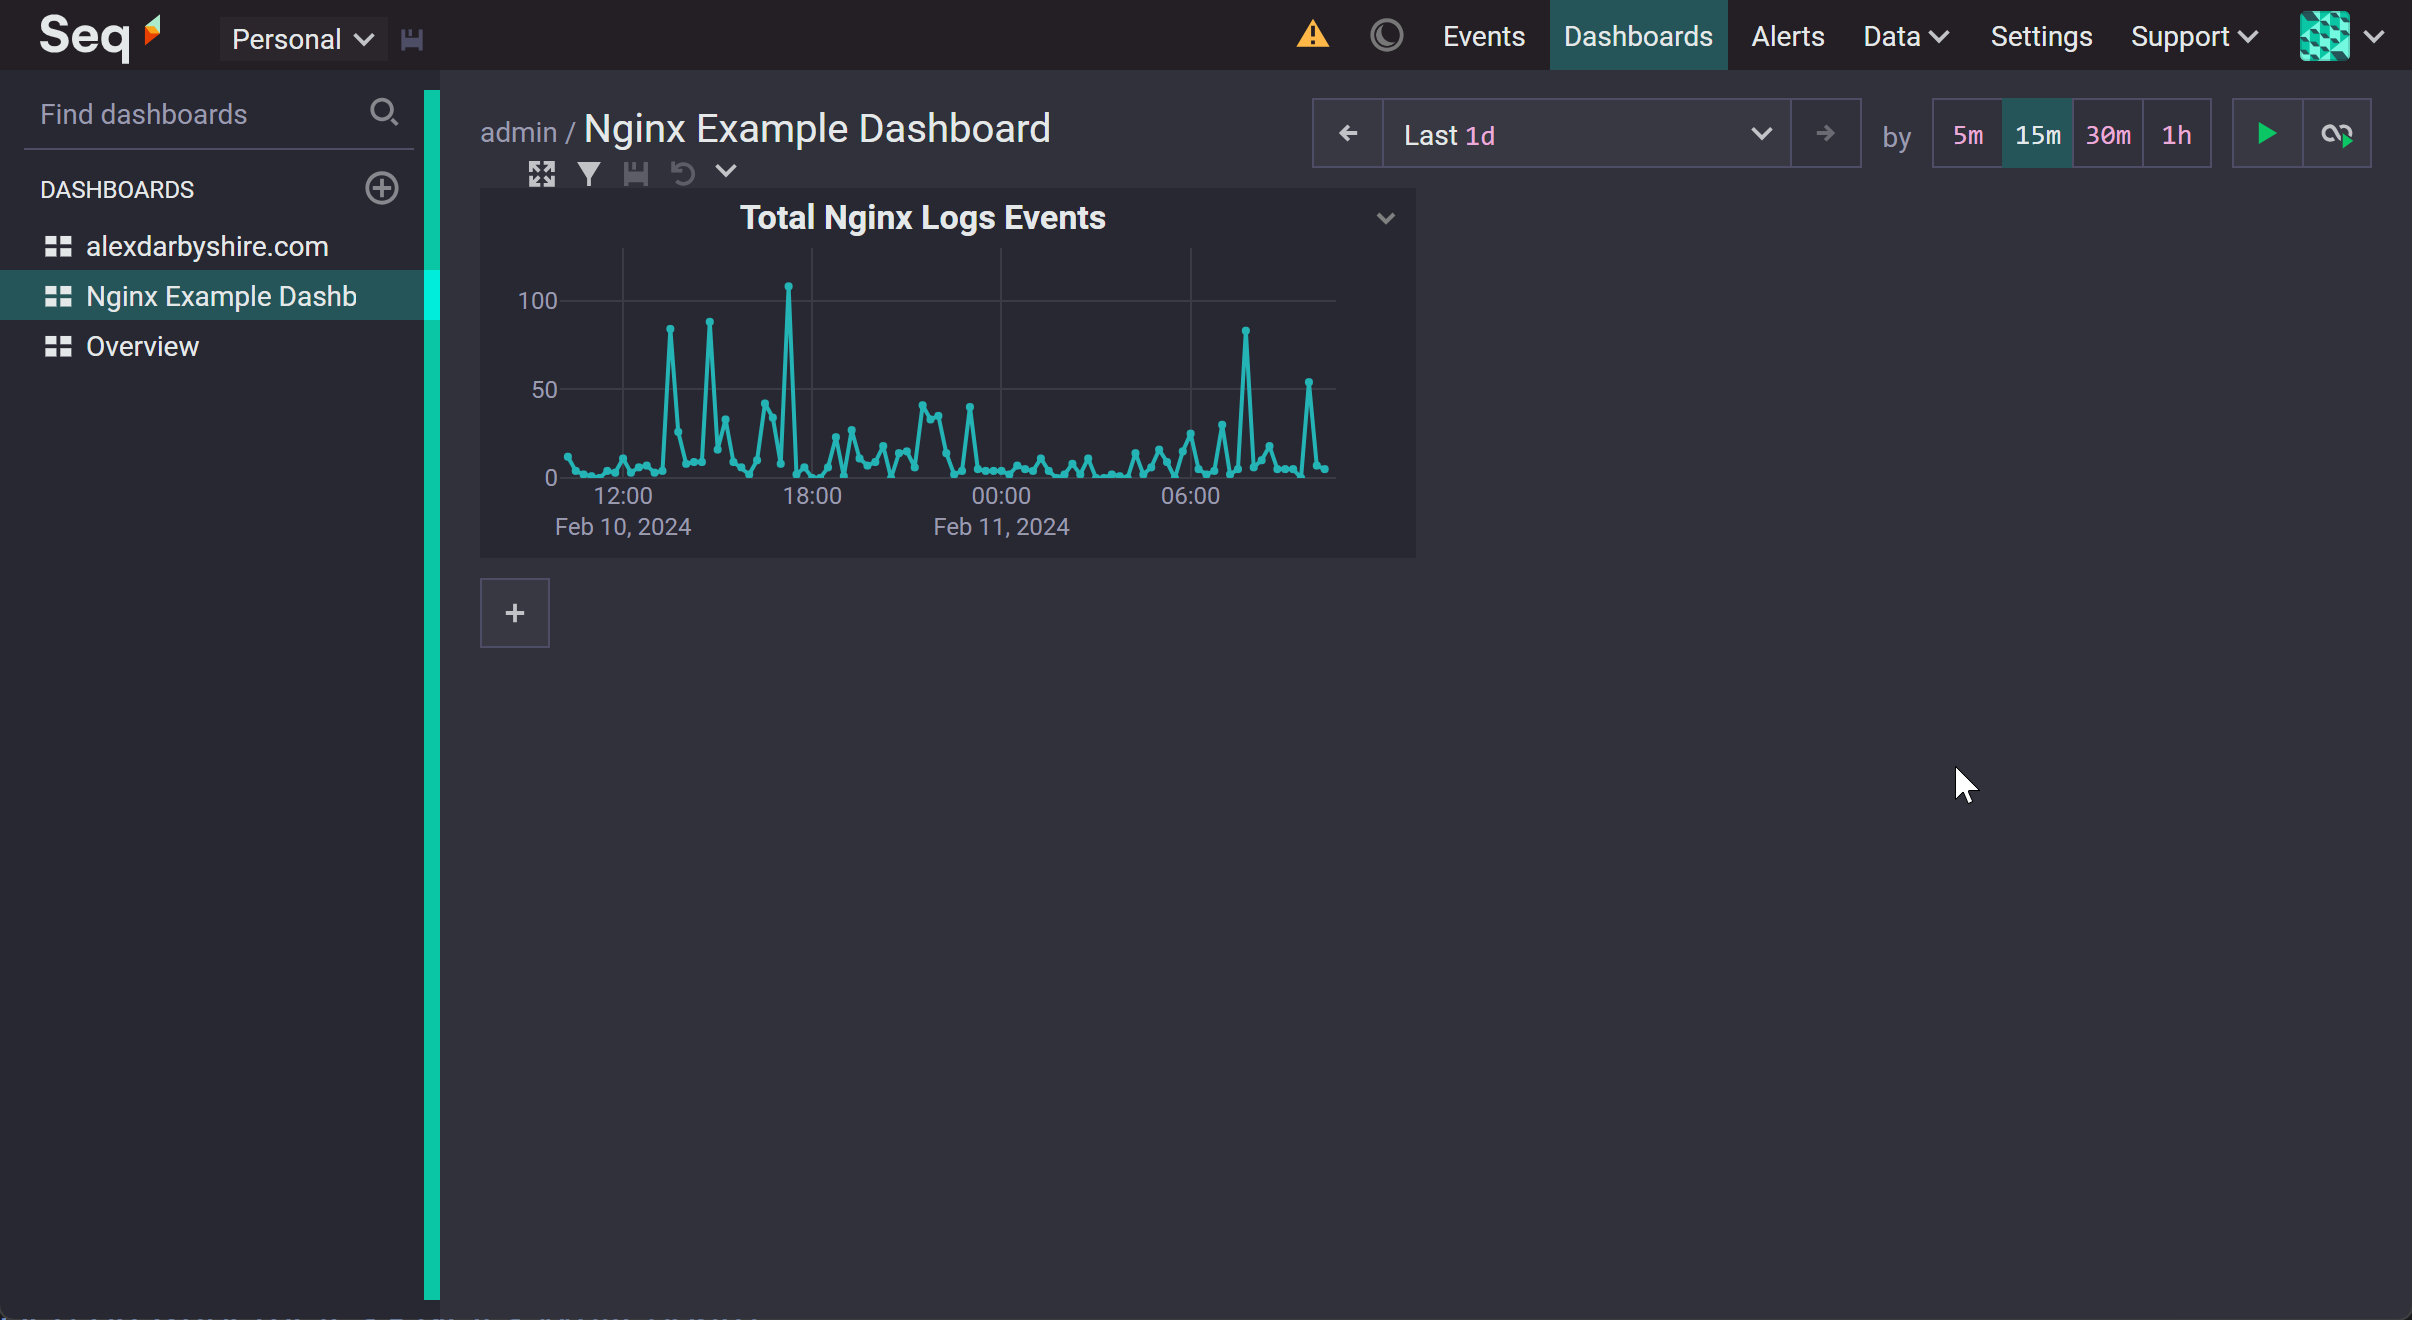Toggle the dark mode moon icon

click(x=1386, y=36)
